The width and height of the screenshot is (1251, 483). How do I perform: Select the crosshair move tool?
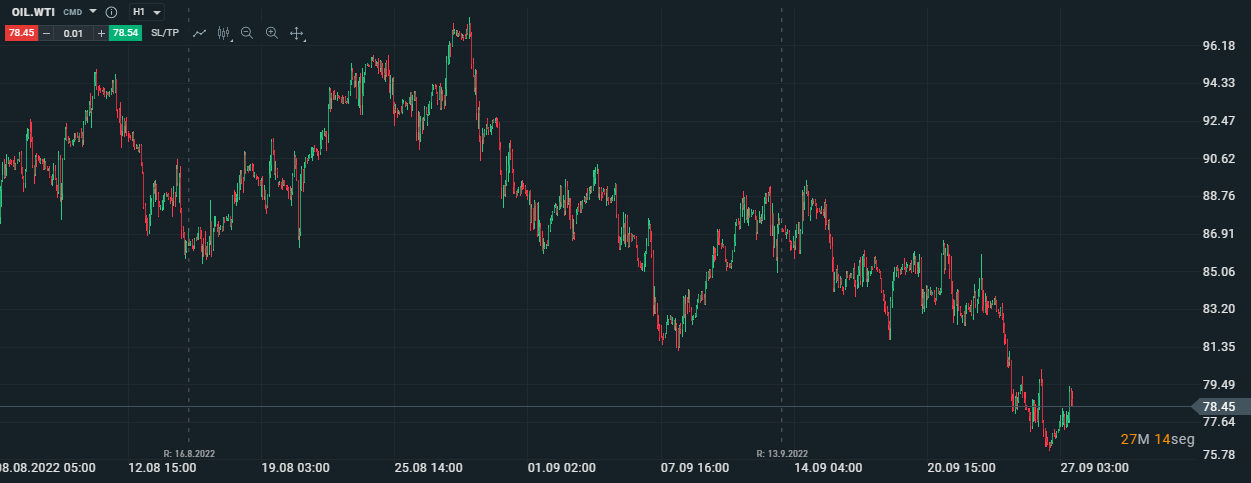[296, 33]
